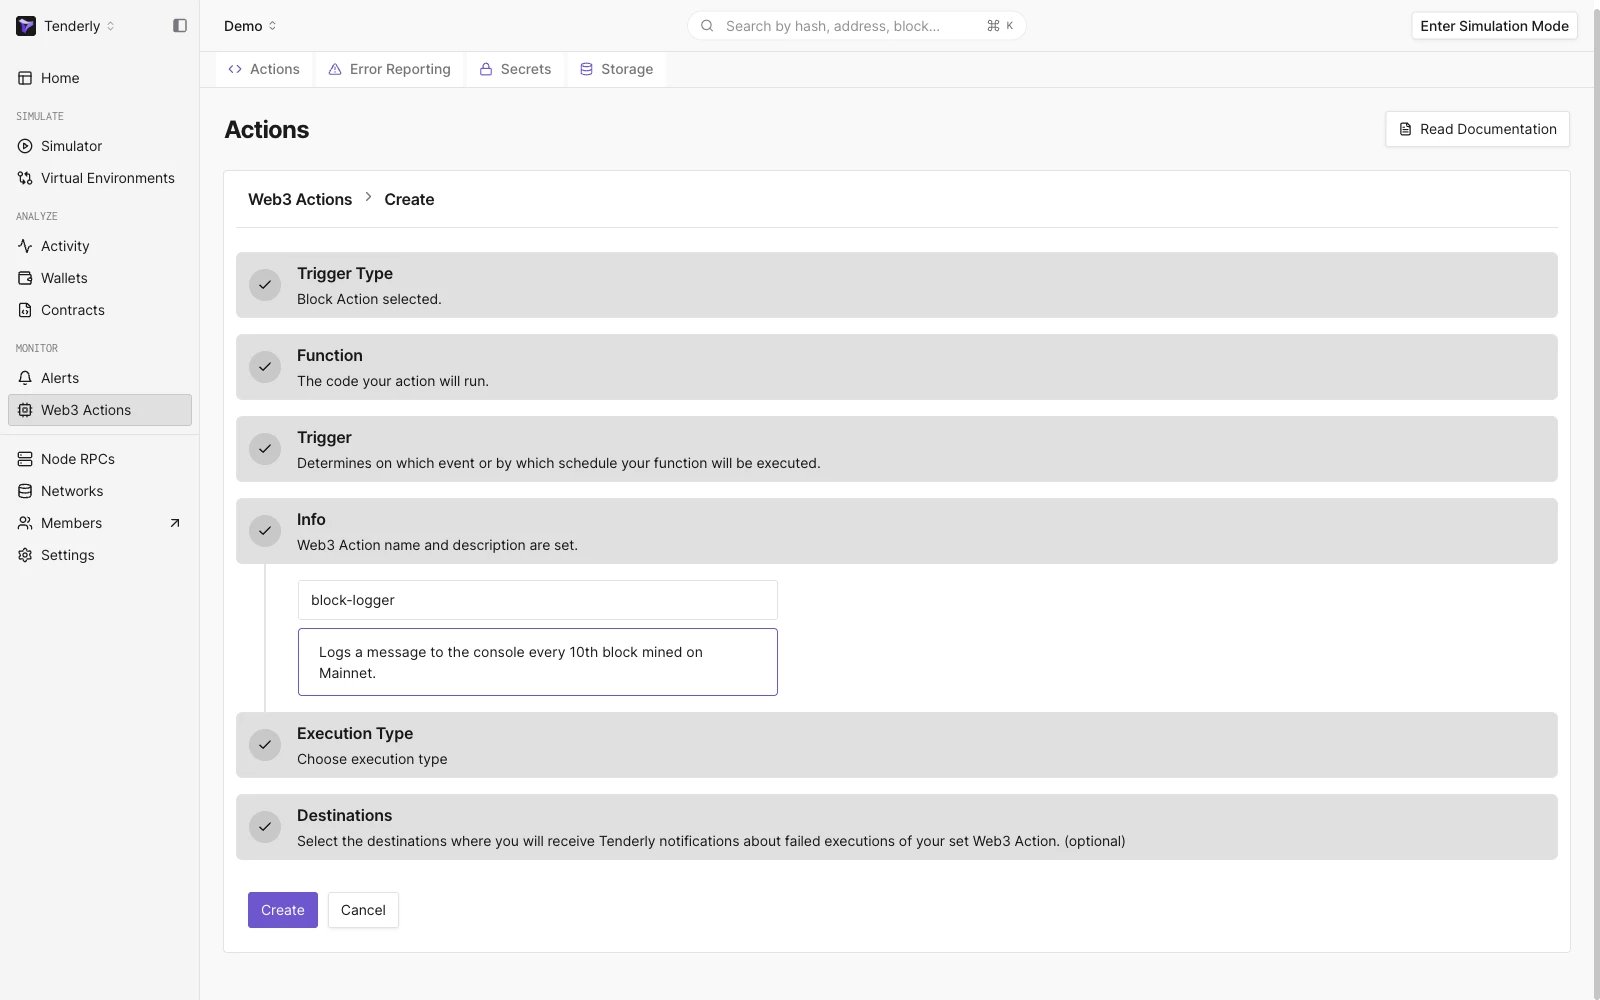1600x1000 pixels.
Task: Open the Demo project switcher
Action: click(250, 26)
